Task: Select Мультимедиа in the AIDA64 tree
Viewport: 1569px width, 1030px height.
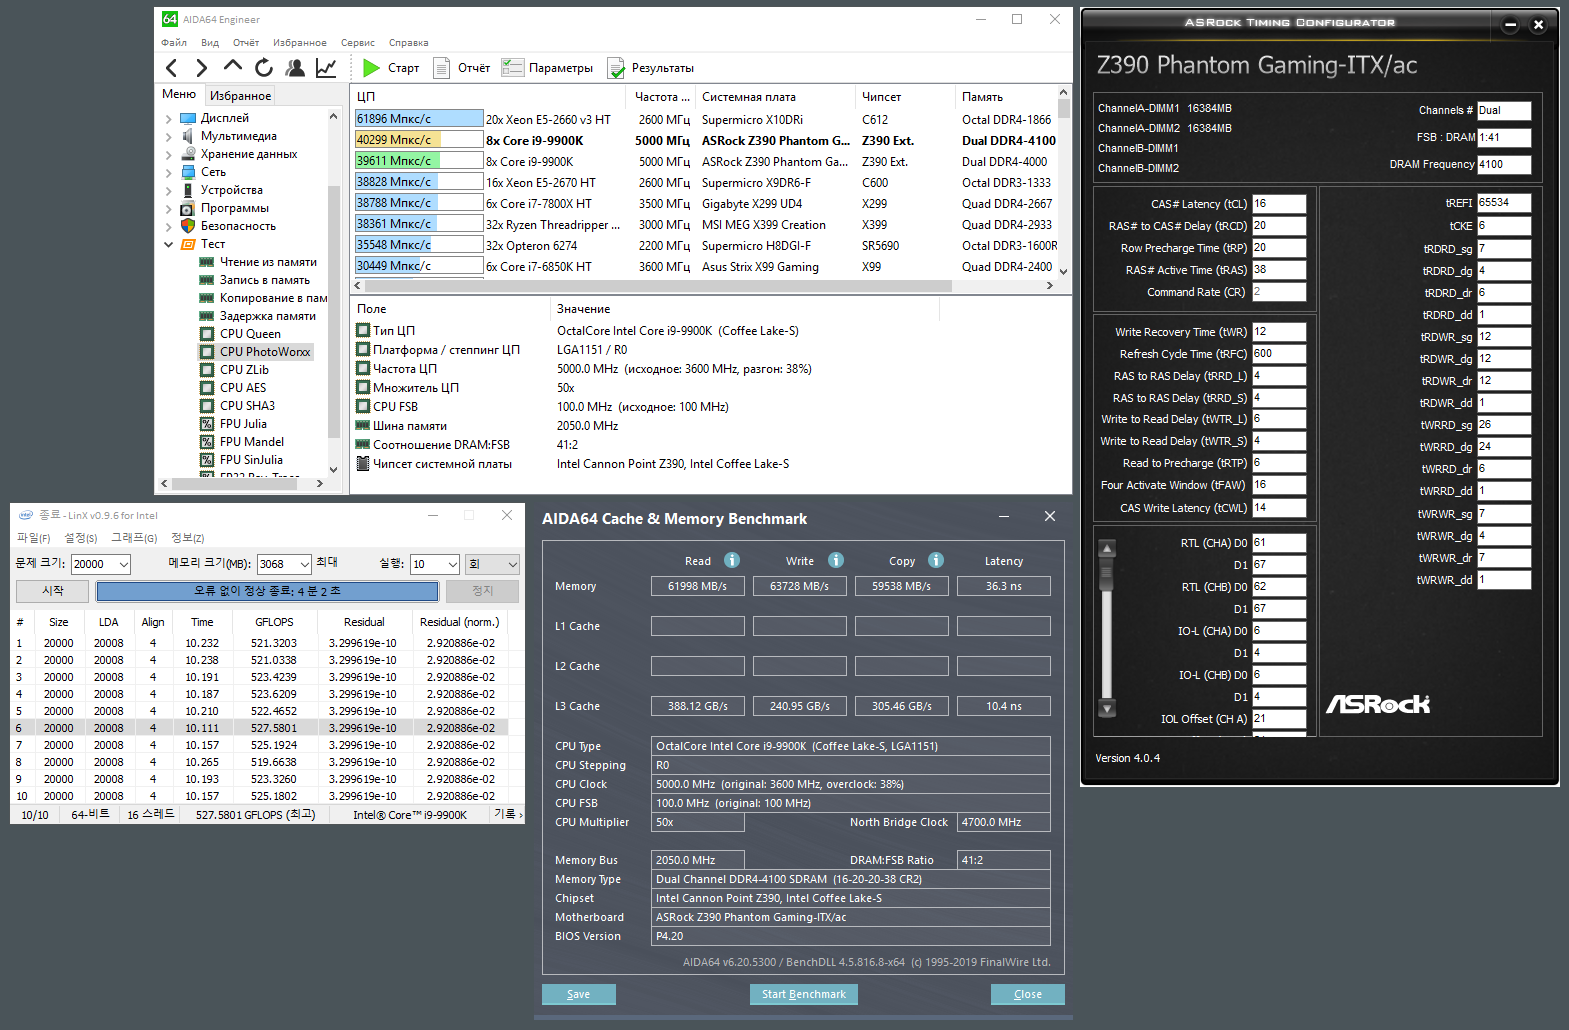Action: 239,136
